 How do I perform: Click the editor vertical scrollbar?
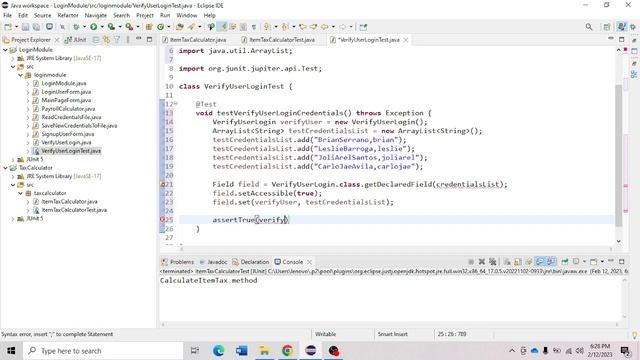(619, 155)
